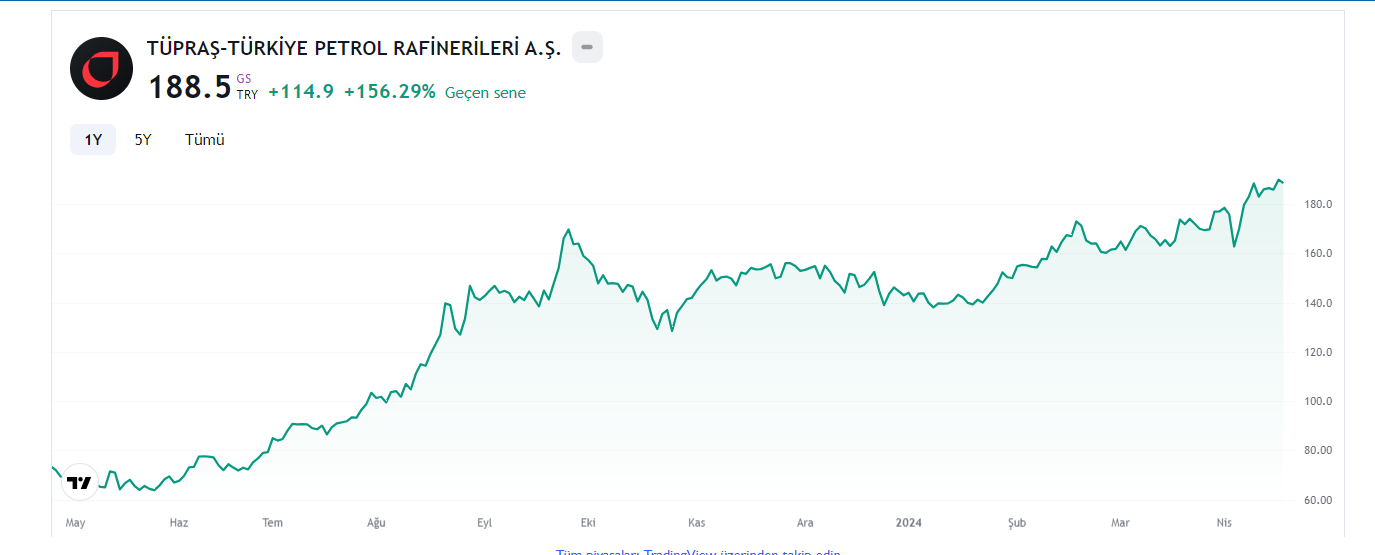This screenshot has height=555, width=1375.
Task: Click the 120.0 price axis label
Action: point(1317,352)
